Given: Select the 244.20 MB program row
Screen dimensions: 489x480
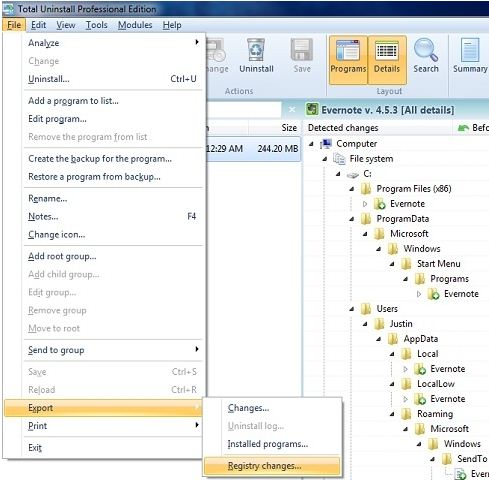Looking at the screenshot, I should point(253,149).
